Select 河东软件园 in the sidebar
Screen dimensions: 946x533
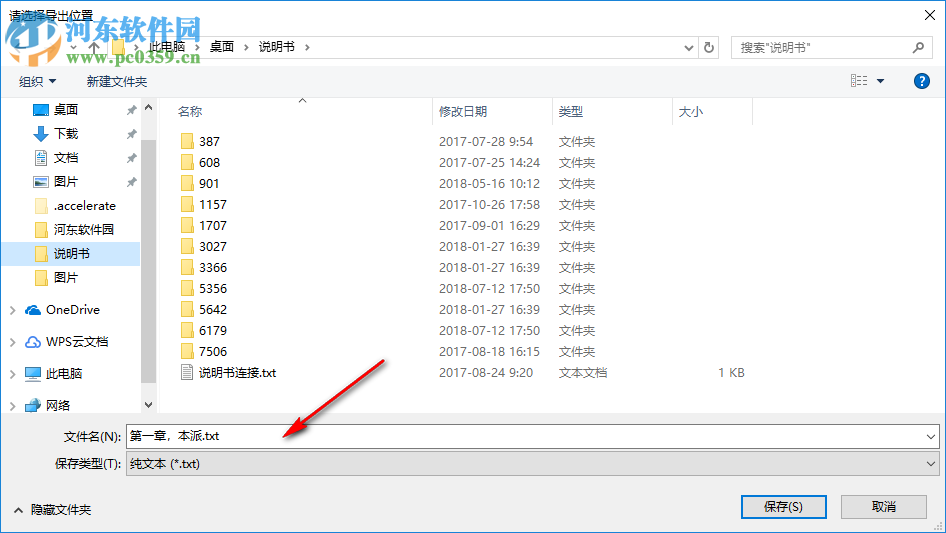click(x=84, y=230)
